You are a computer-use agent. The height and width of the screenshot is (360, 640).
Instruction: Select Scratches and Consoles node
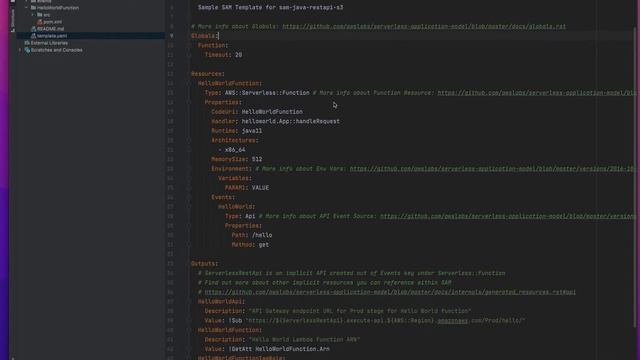pyautogui.click(x=56, y=50)
